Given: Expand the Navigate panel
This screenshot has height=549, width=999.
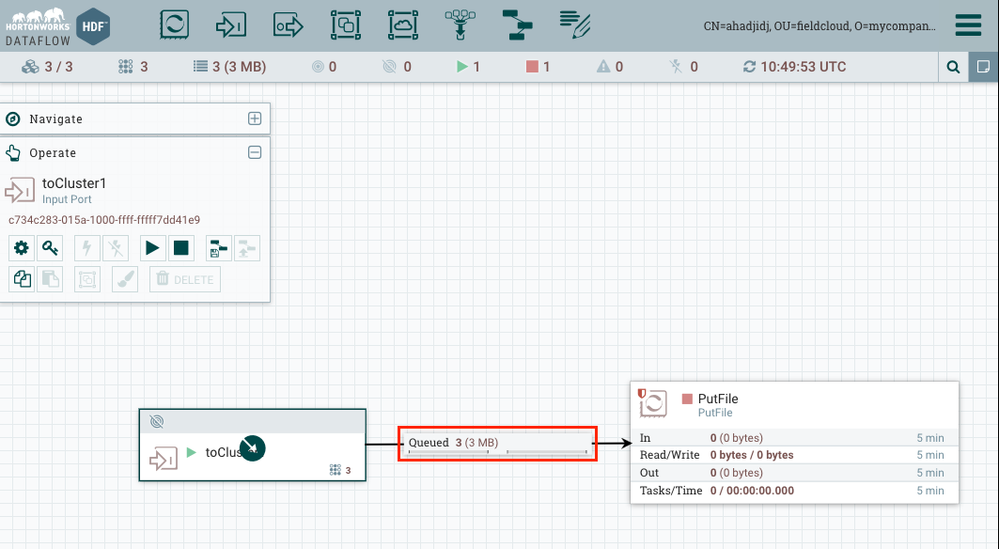Looking at the screenshot, I should (x=254, y=118).
